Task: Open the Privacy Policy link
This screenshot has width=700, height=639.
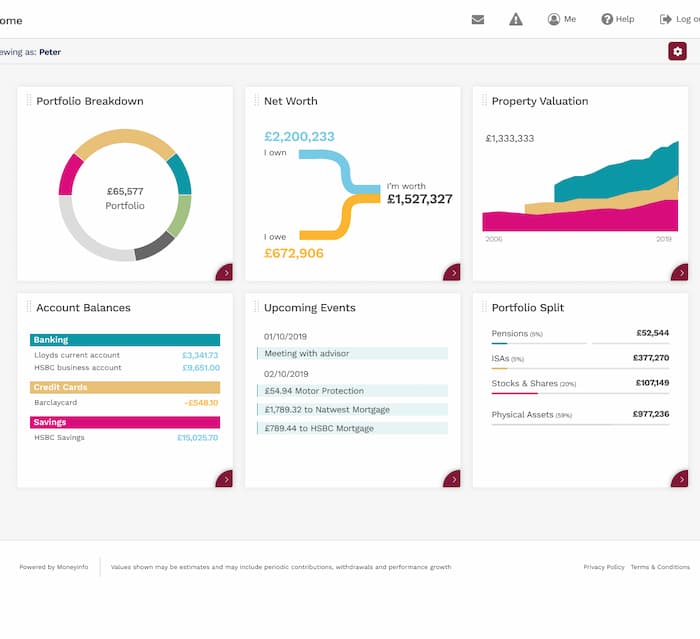Action: [603, 567]
